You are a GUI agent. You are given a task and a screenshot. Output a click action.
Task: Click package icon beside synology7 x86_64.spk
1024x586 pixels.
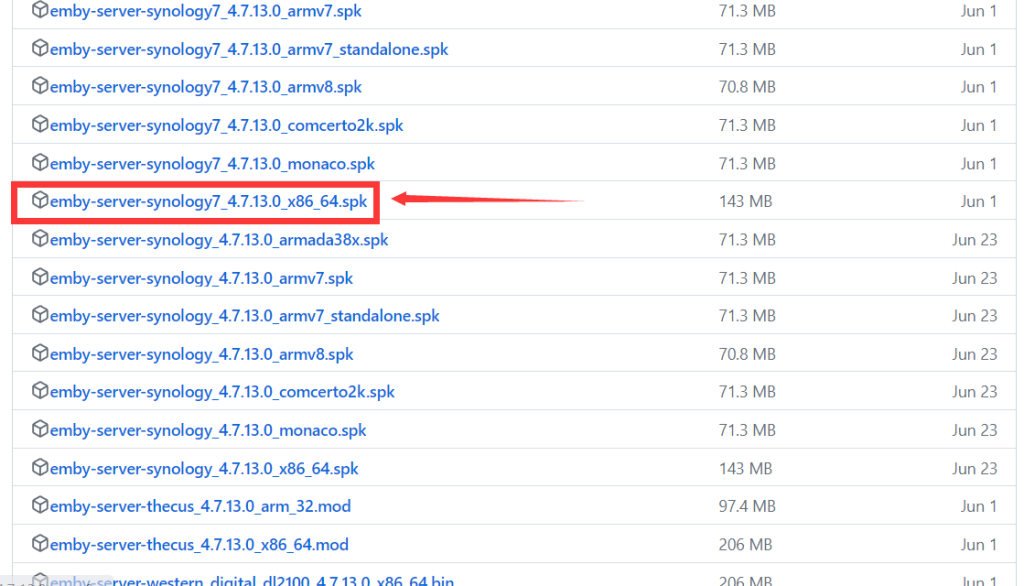coord(40,200)
